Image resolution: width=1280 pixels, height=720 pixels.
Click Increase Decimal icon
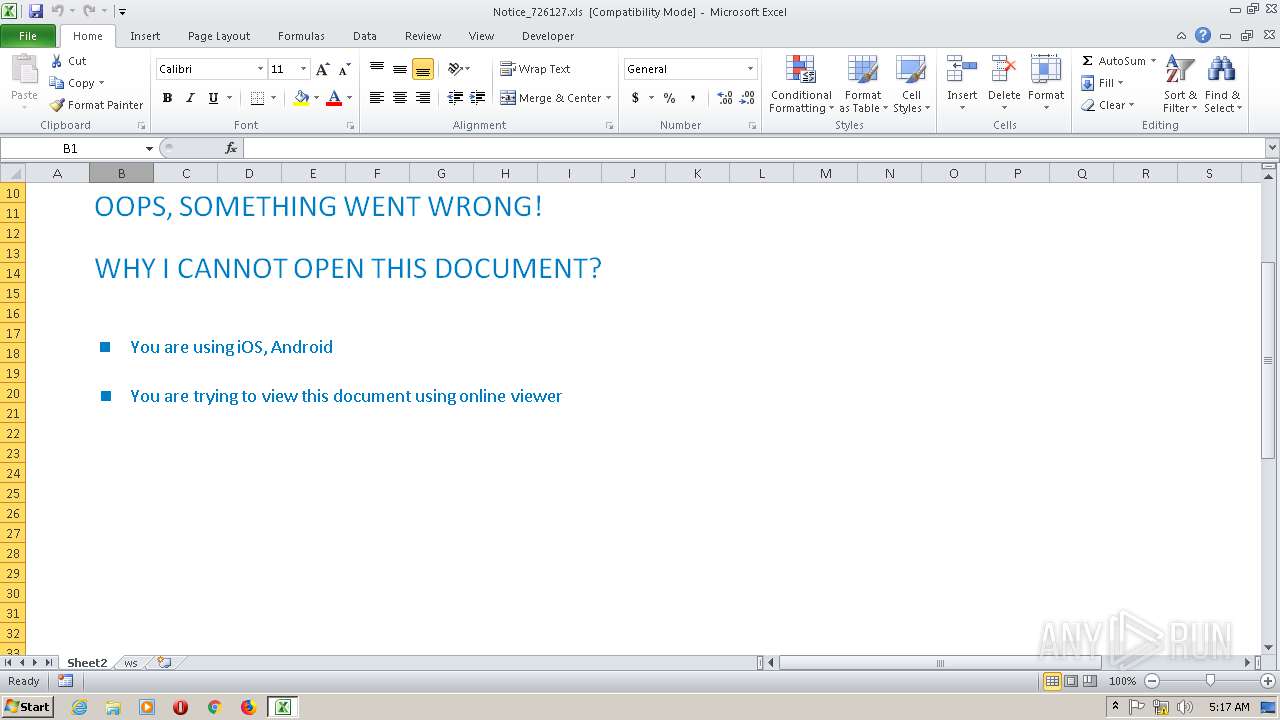pyautogui.click(x=725, y=98)
